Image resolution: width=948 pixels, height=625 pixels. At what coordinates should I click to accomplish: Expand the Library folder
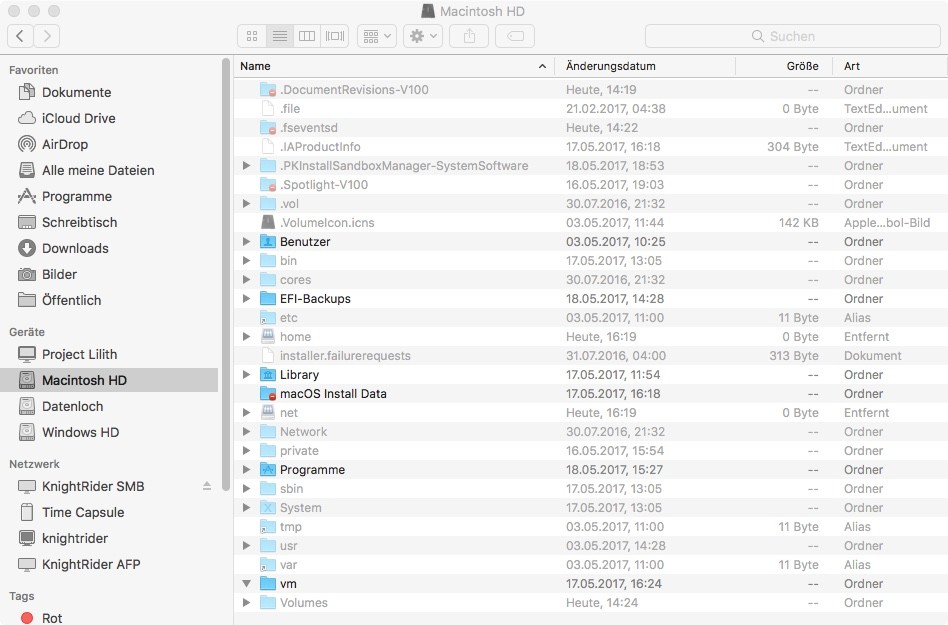click(x=246, y=375)
